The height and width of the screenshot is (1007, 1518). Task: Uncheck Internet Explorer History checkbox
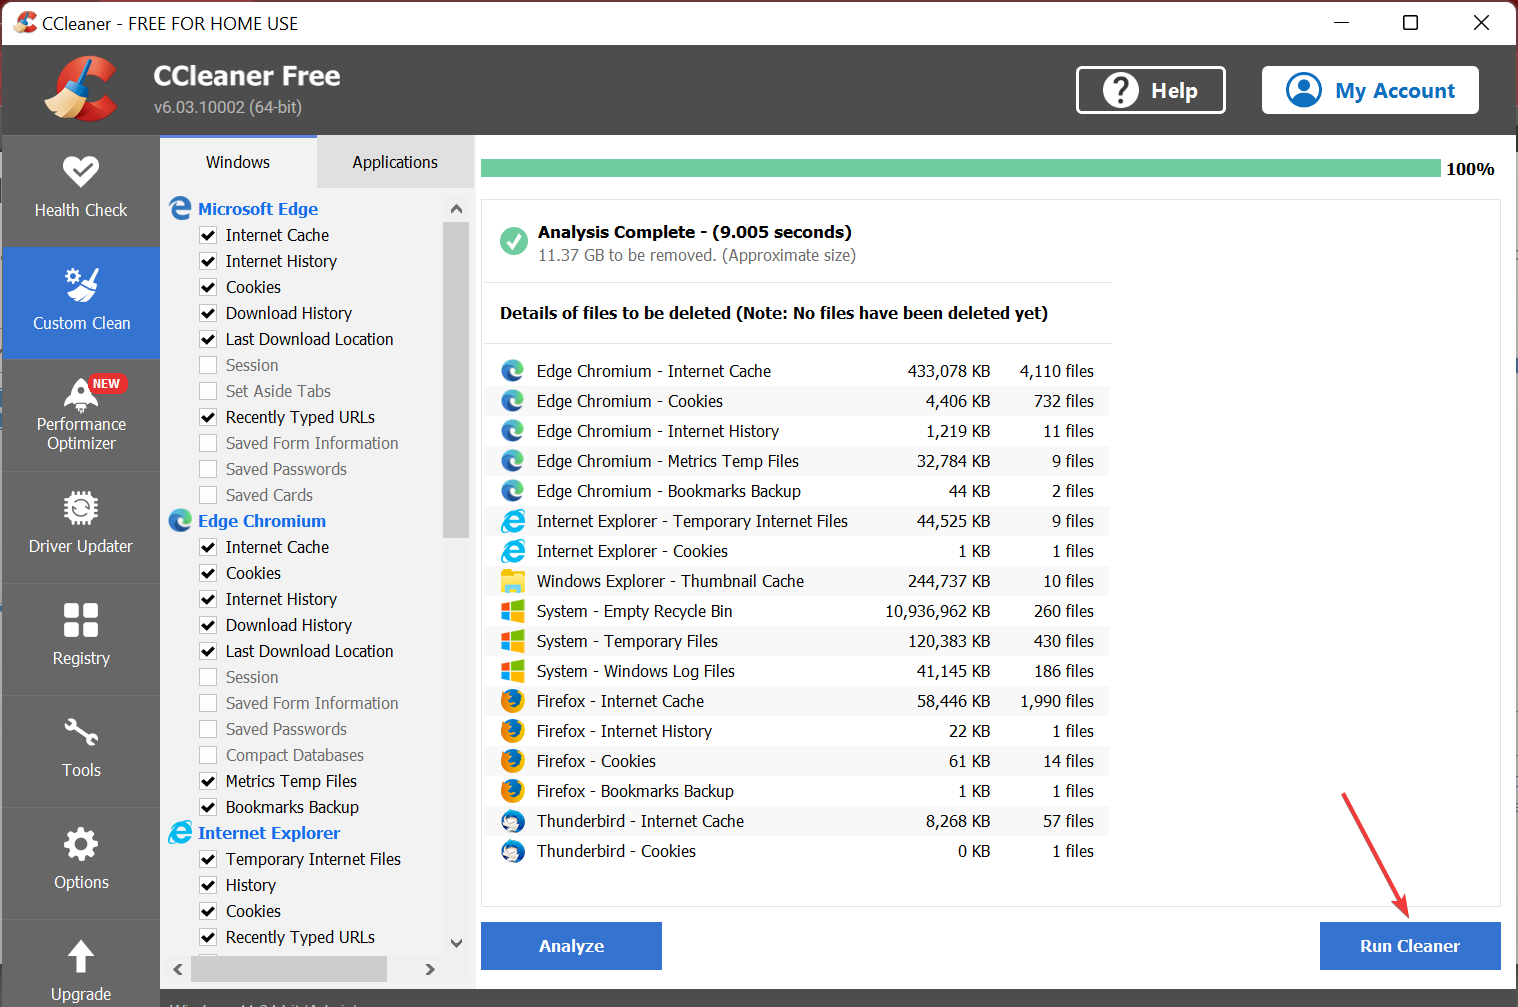tap(208, 885)
